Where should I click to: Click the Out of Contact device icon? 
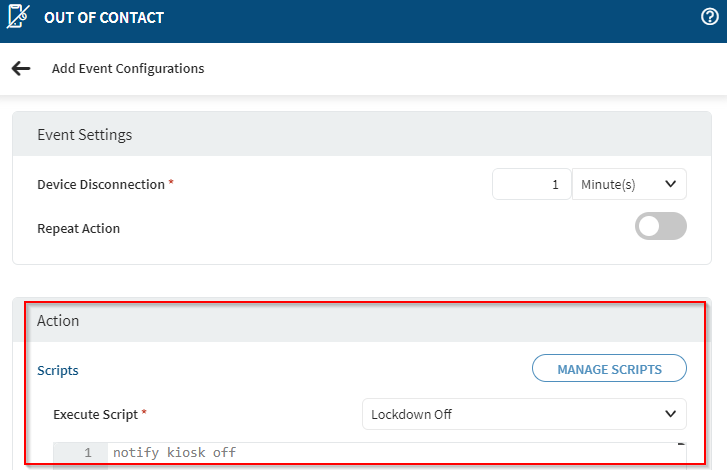coord(18,18)
